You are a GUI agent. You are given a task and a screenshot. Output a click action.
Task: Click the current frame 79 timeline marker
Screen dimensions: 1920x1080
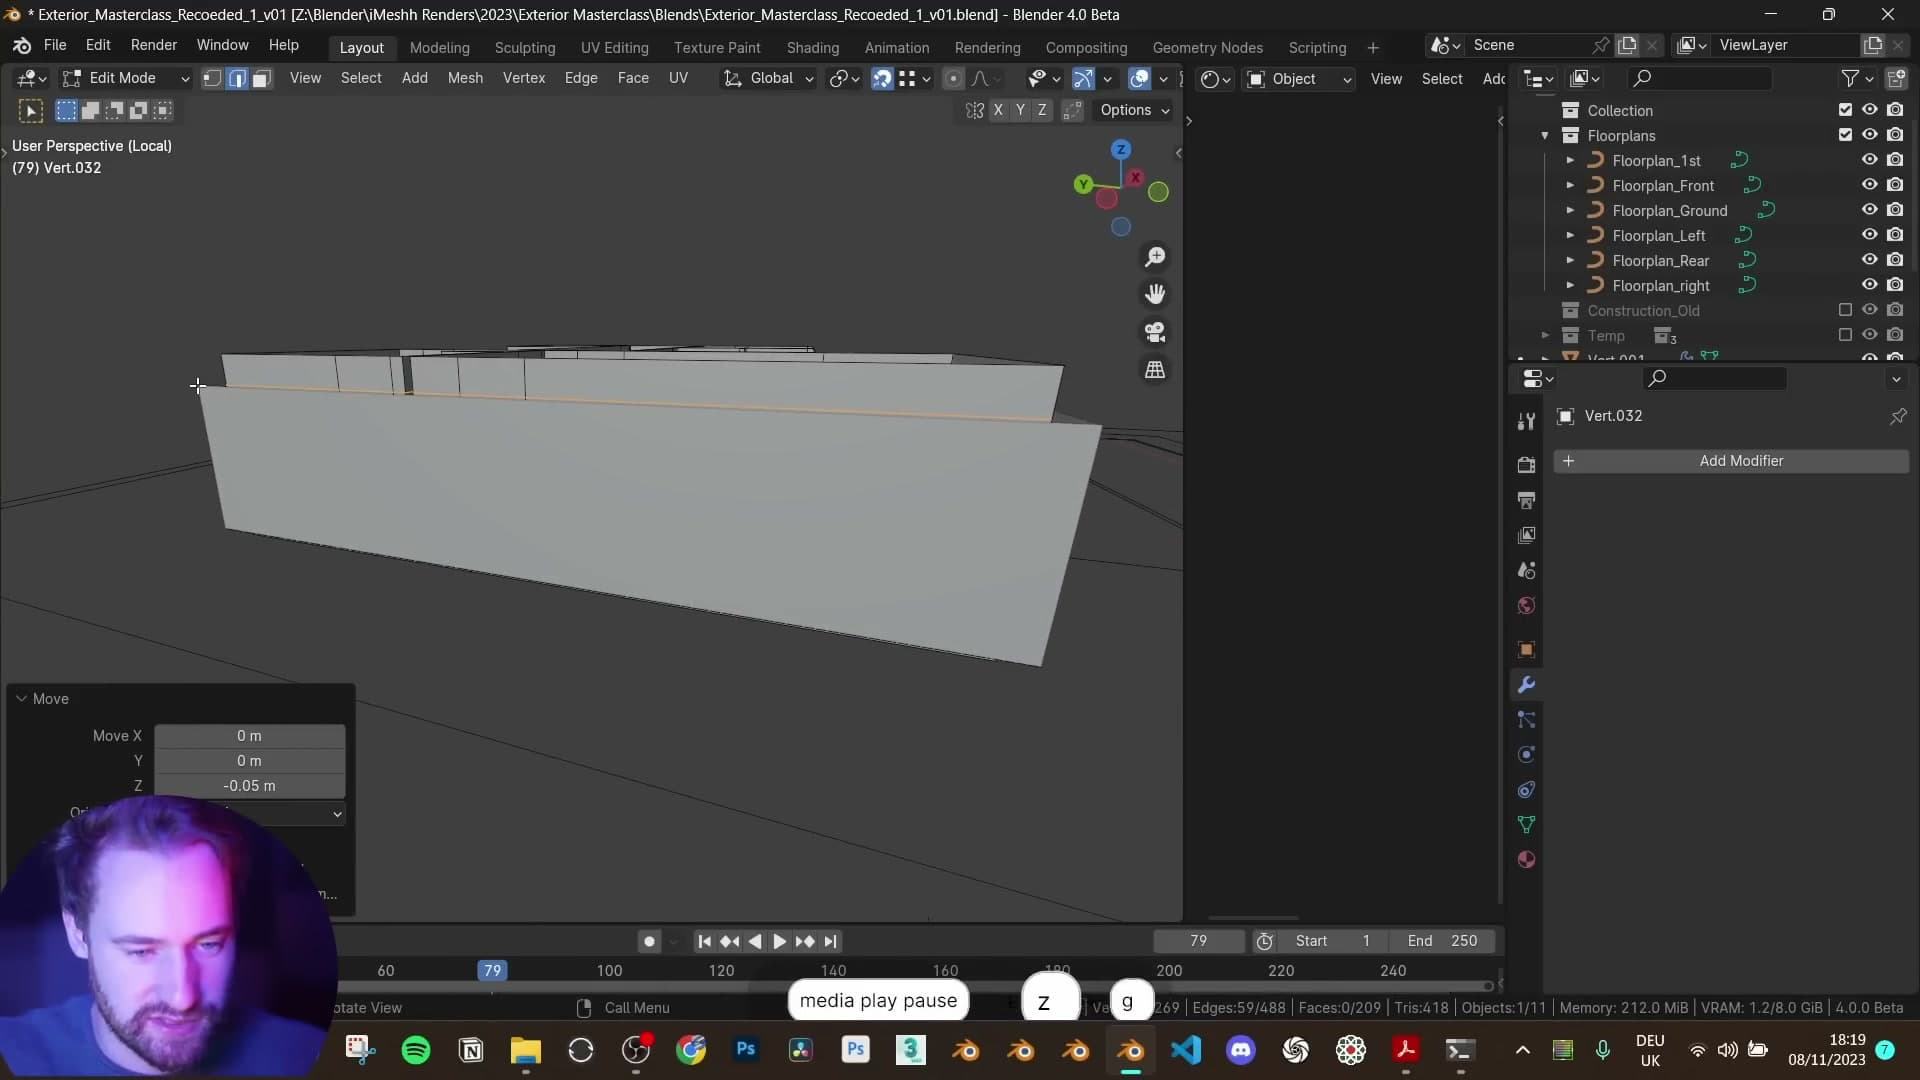click(x=492, y=971)
